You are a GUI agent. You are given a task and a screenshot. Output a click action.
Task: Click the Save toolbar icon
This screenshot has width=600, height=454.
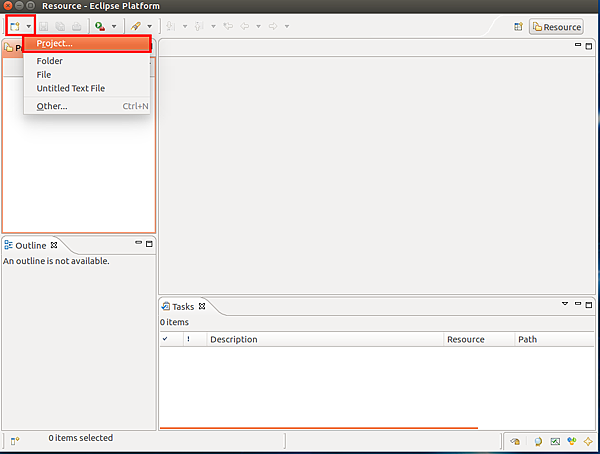[44, 26]
